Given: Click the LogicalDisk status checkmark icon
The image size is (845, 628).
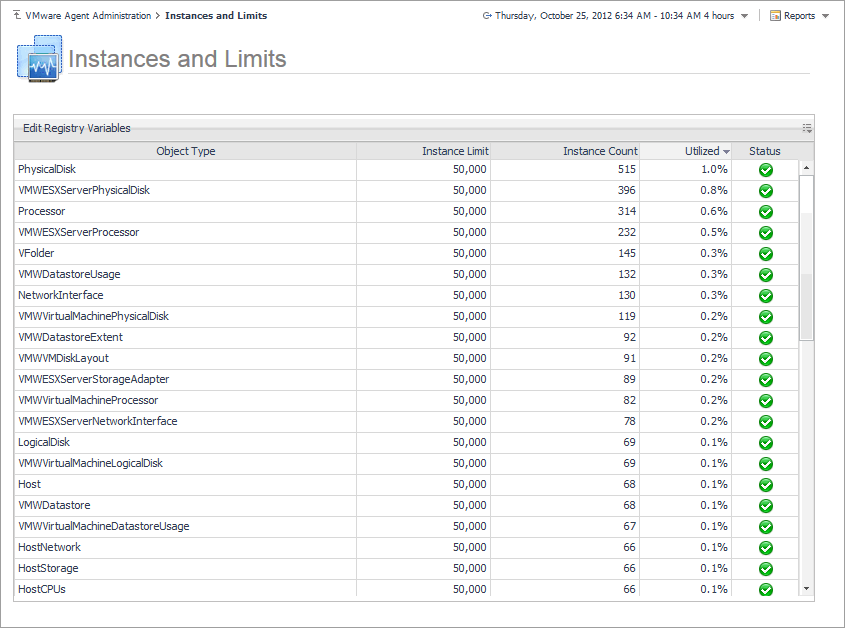Looking at the screenshot, I should click(766, 443).
